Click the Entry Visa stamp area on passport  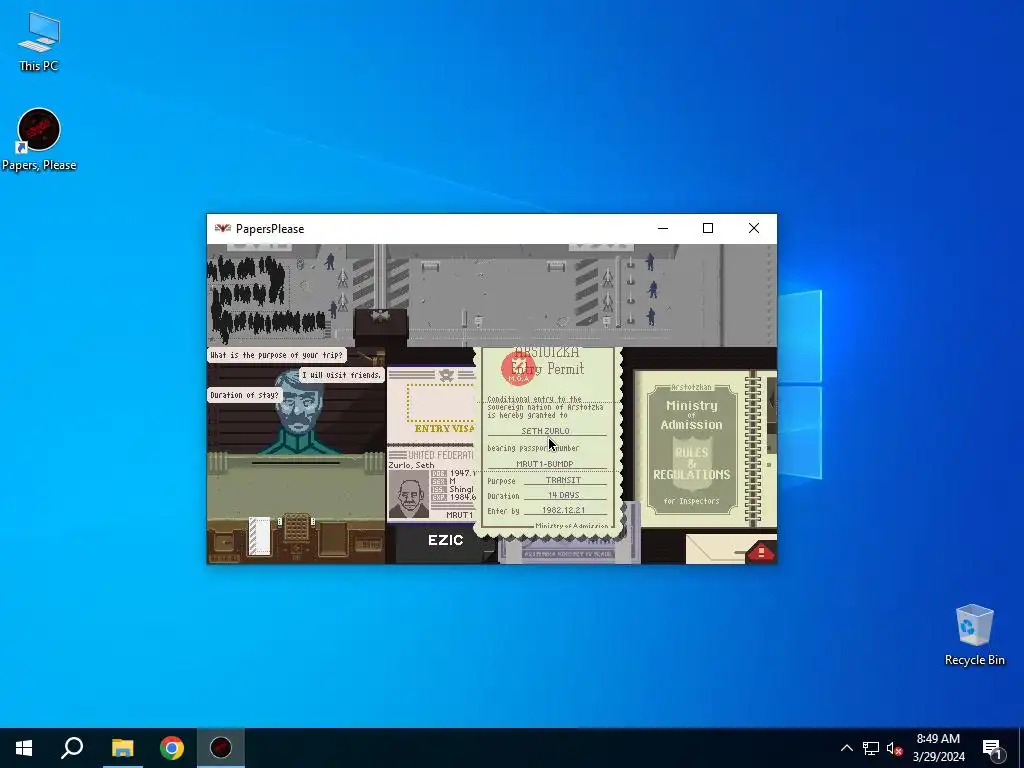(x=440, y=404)
